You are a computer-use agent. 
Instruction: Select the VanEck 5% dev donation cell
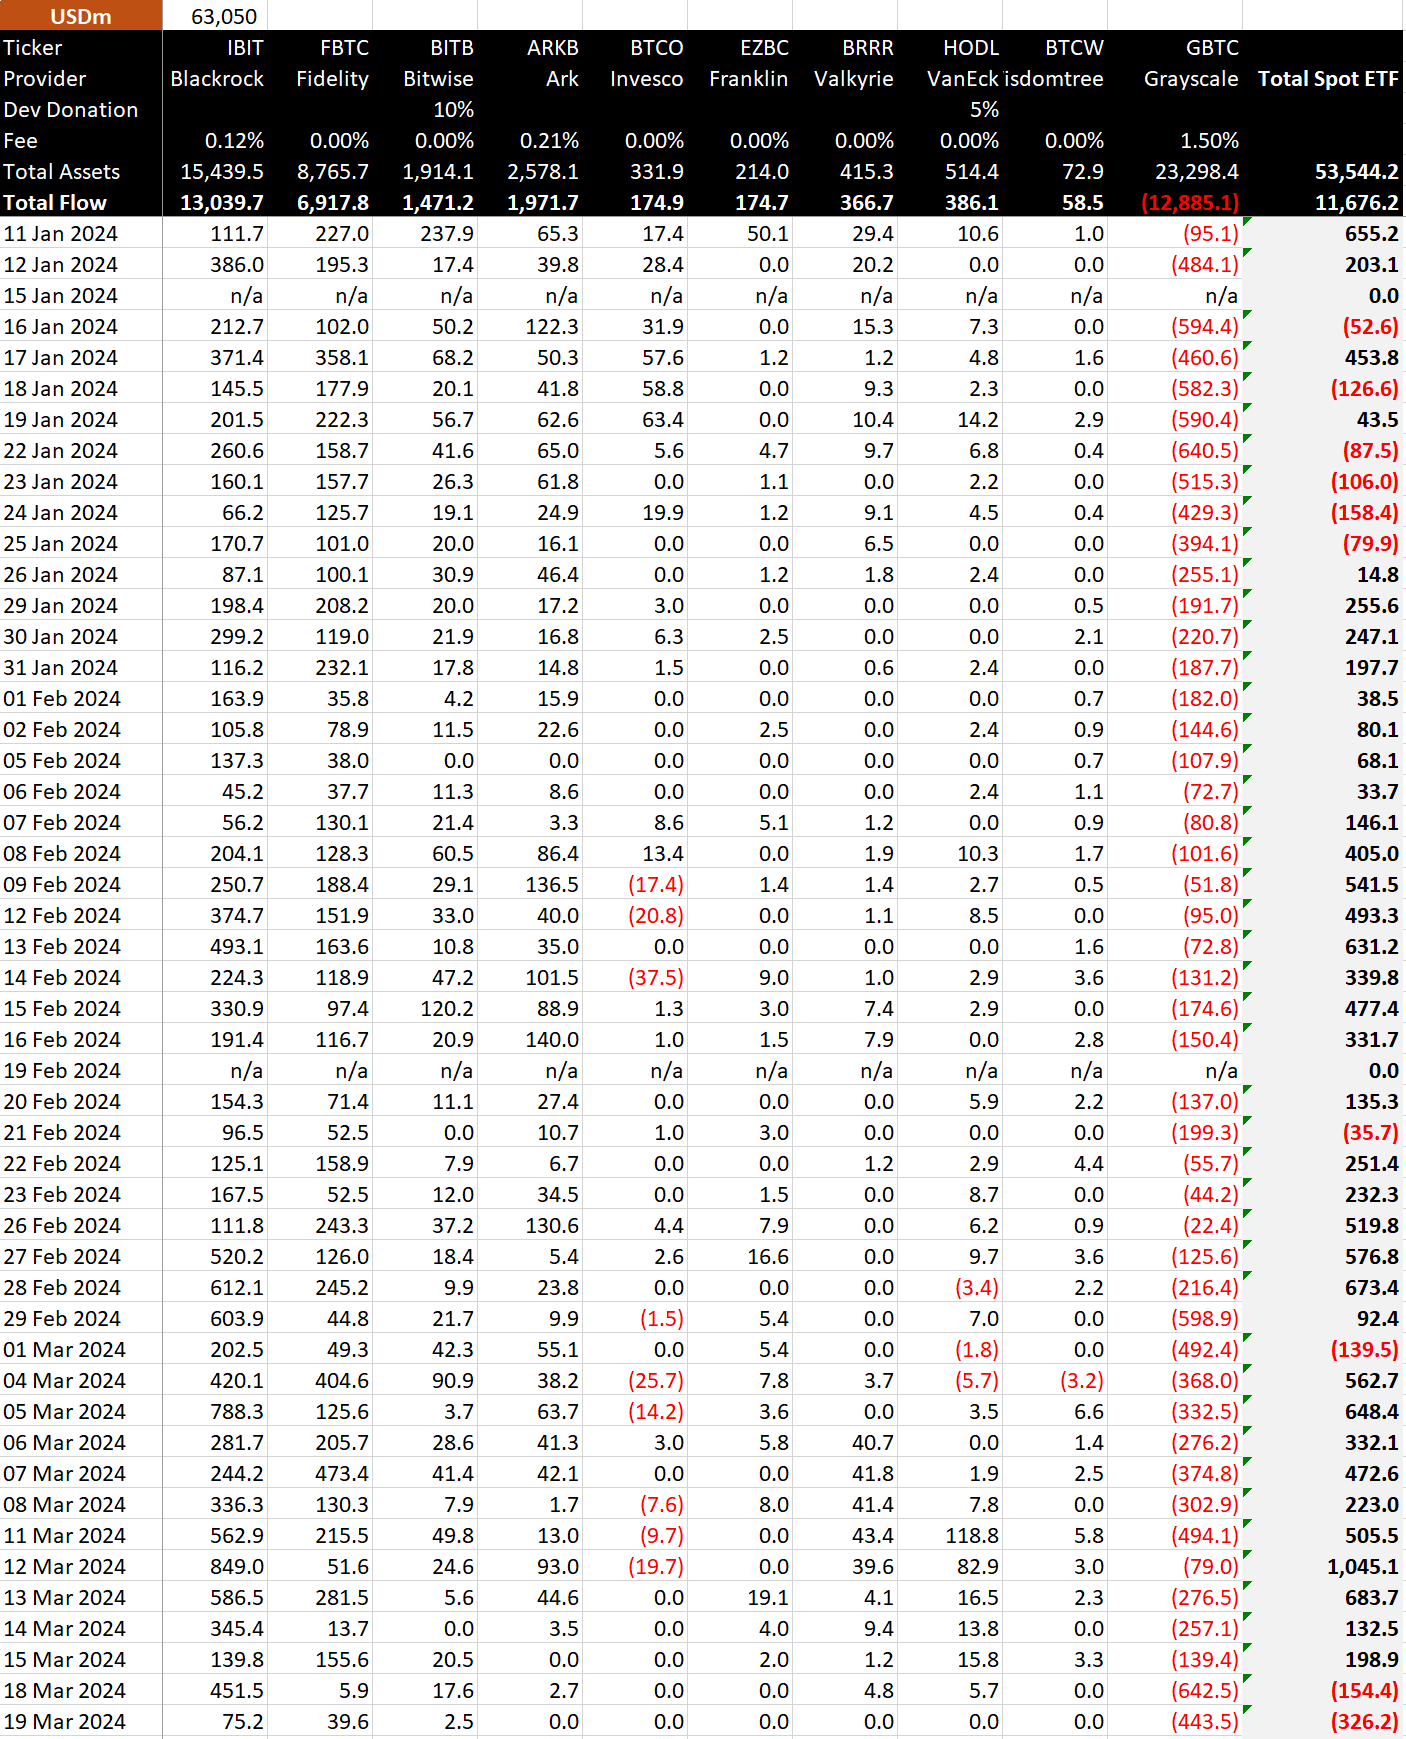click(x=984, y=110)
